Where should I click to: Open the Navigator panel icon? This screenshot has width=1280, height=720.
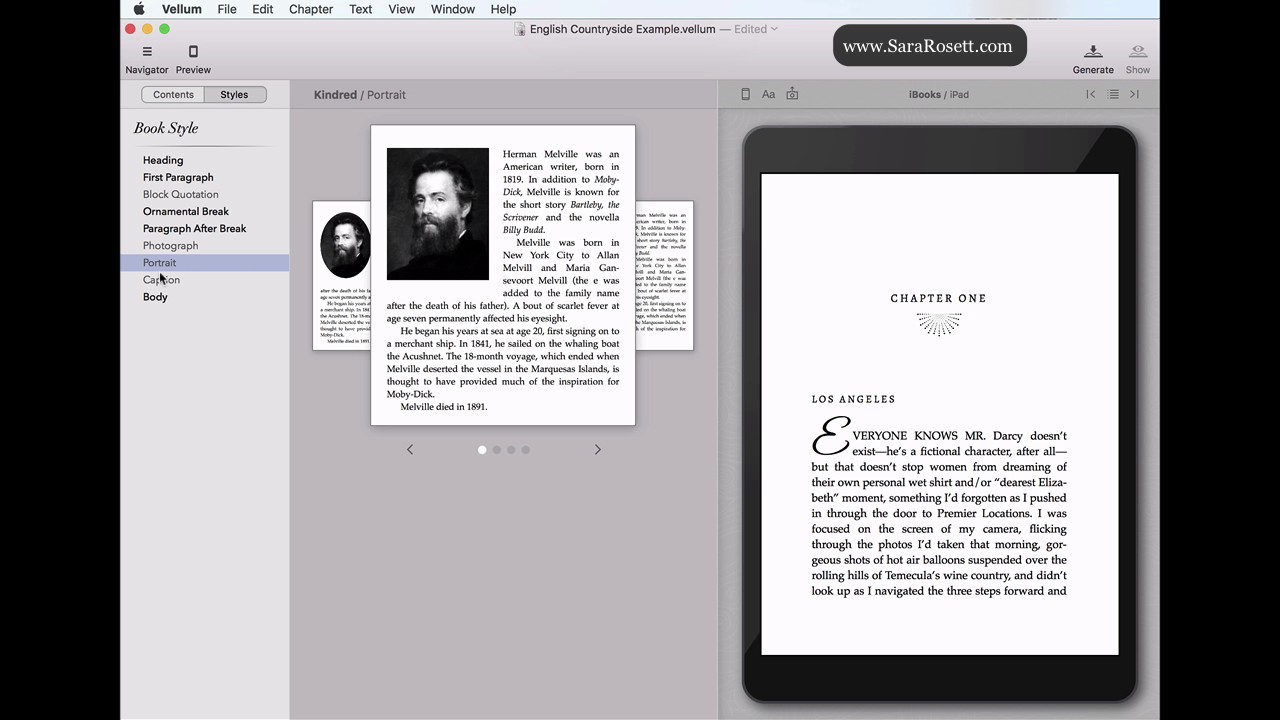pyautogui.click(x=147, y=52)
